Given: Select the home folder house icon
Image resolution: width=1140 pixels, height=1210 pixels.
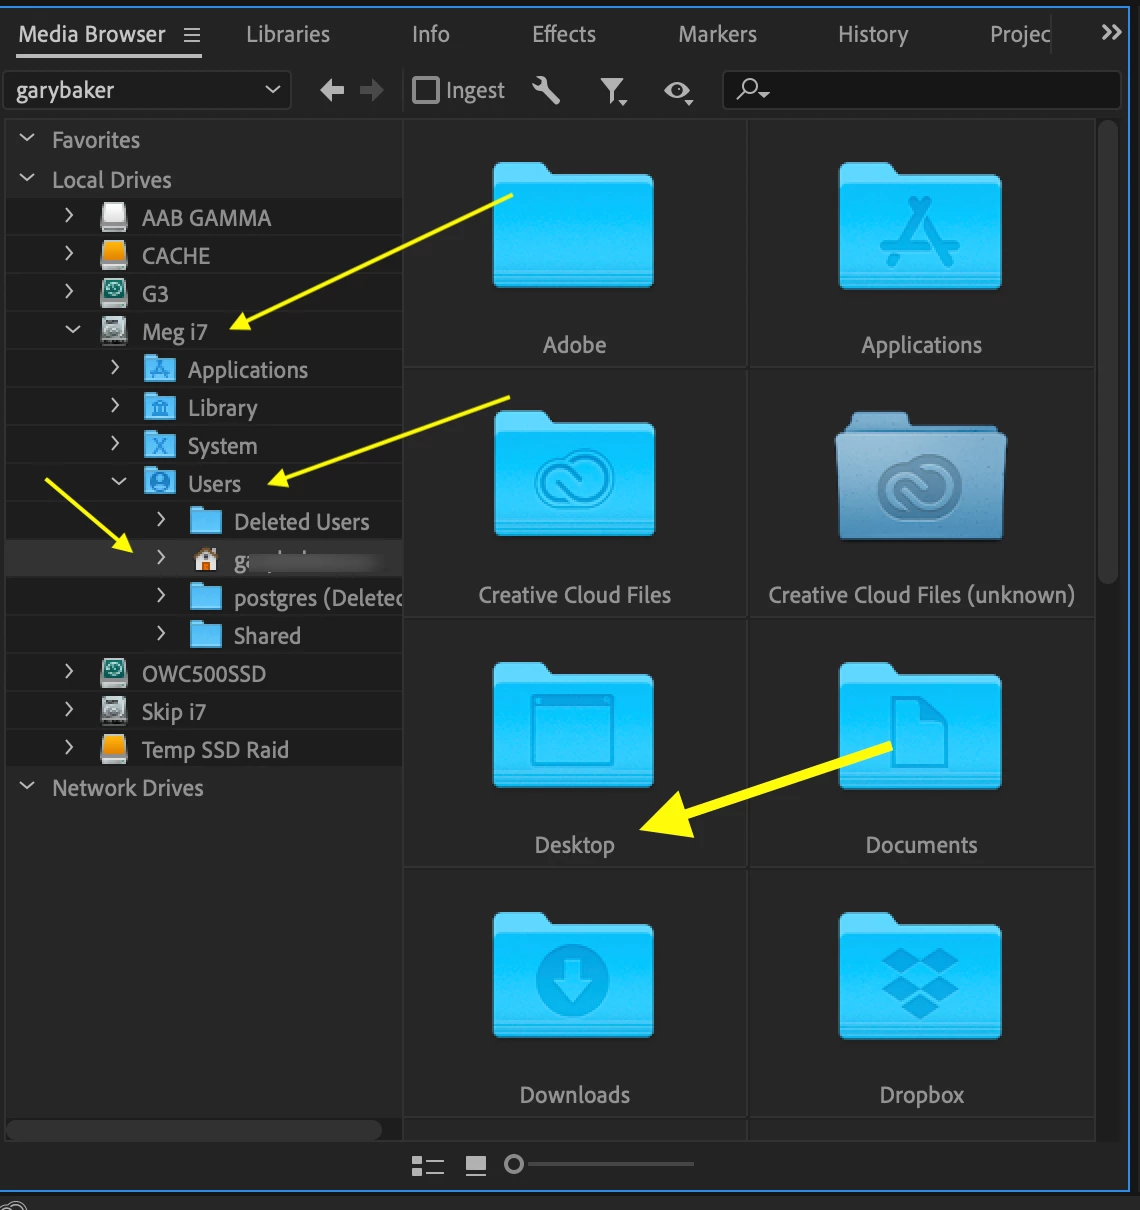Looking at the screenshot, I should click(206, 559).
